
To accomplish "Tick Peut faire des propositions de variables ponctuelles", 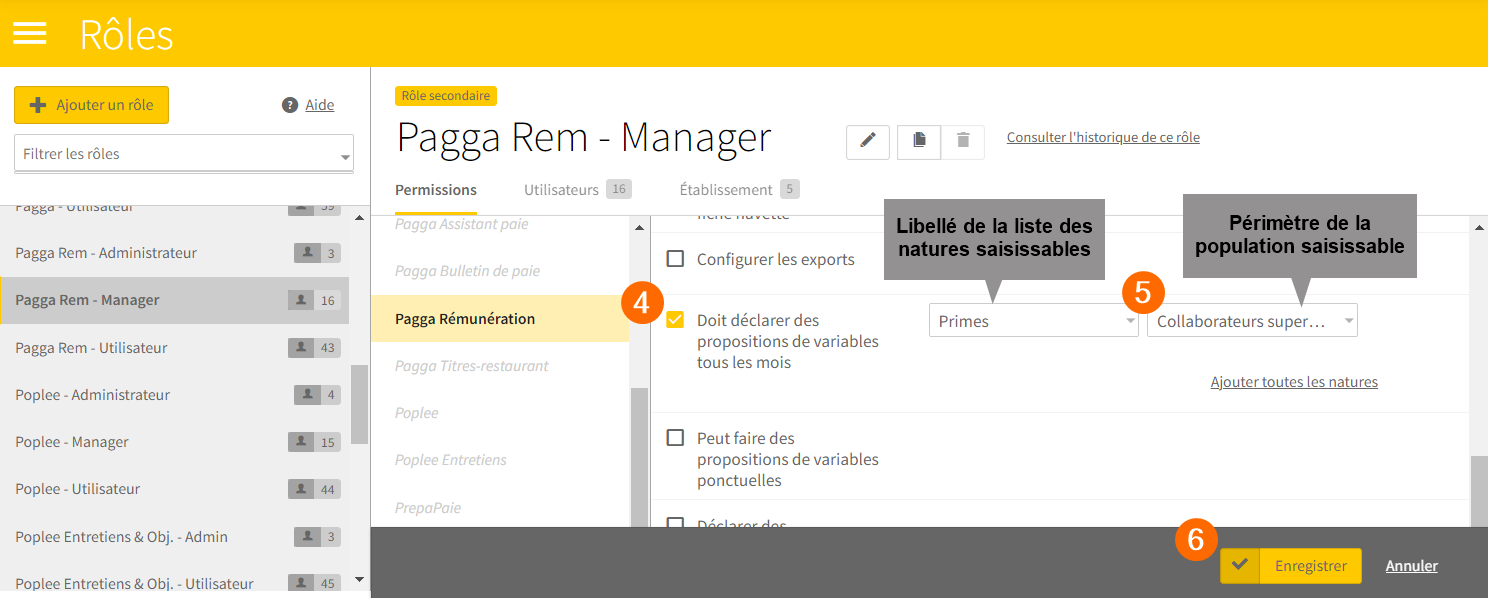I will (676, 438).
